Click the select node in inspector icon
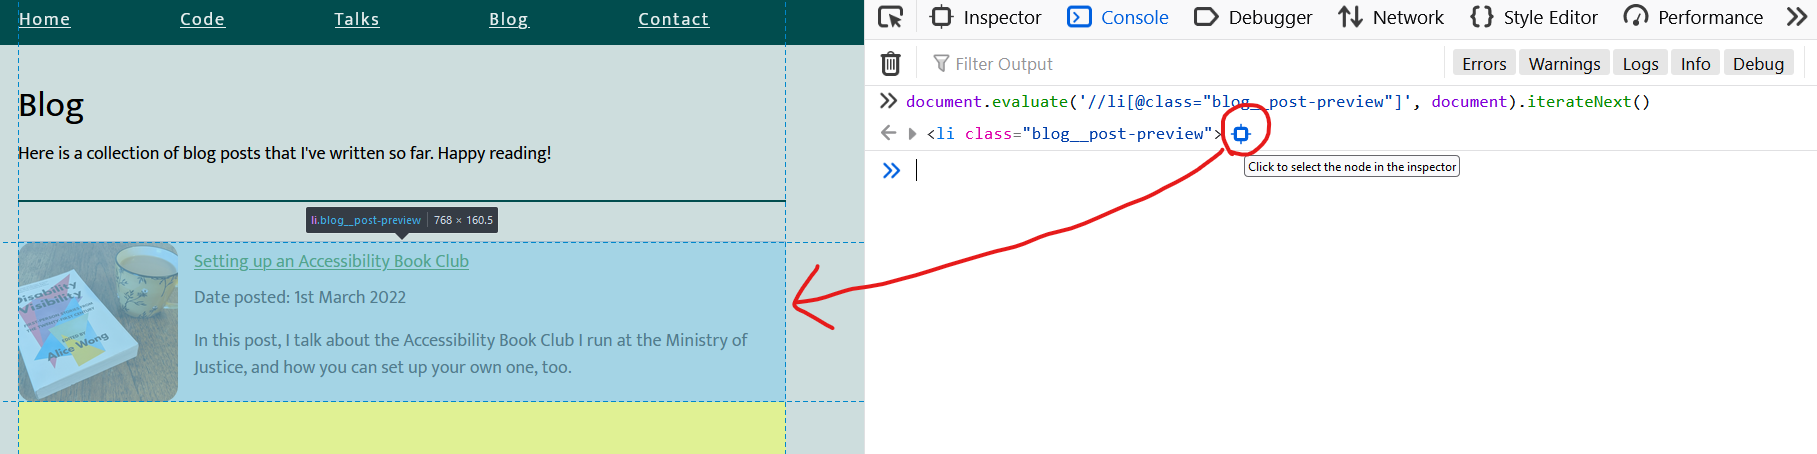Screen dimensions: 1817x454 [1241, 134]
